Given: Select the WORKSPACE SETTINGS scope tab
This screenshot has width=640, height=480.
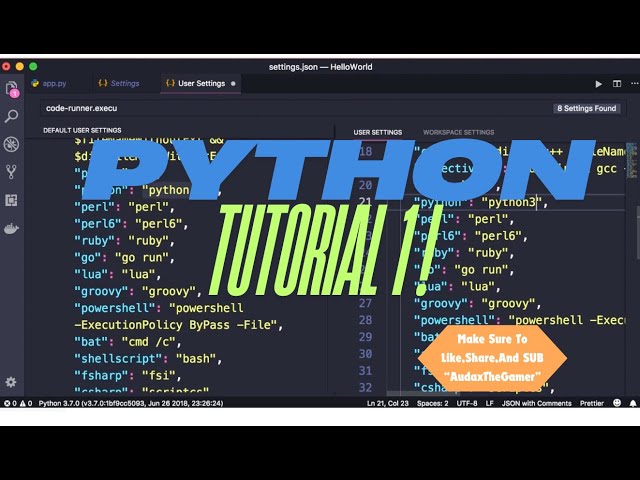Looking at the screenshot, I should [x=458, y=132].
